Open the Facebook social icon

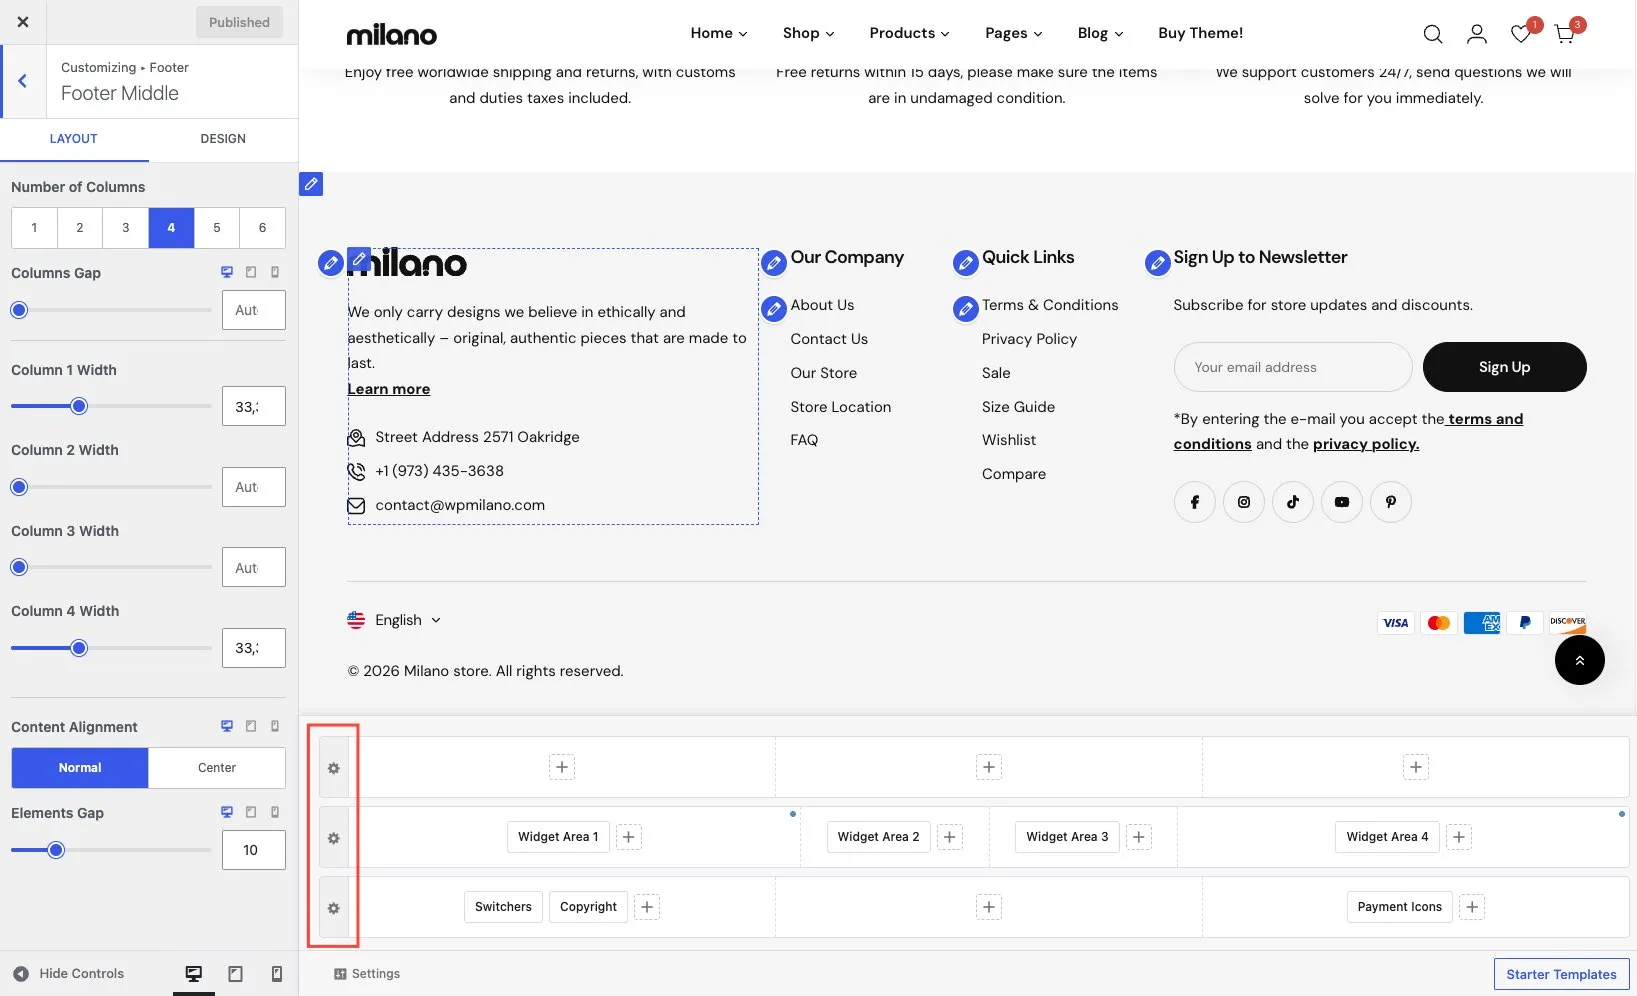pos(1195,502)
